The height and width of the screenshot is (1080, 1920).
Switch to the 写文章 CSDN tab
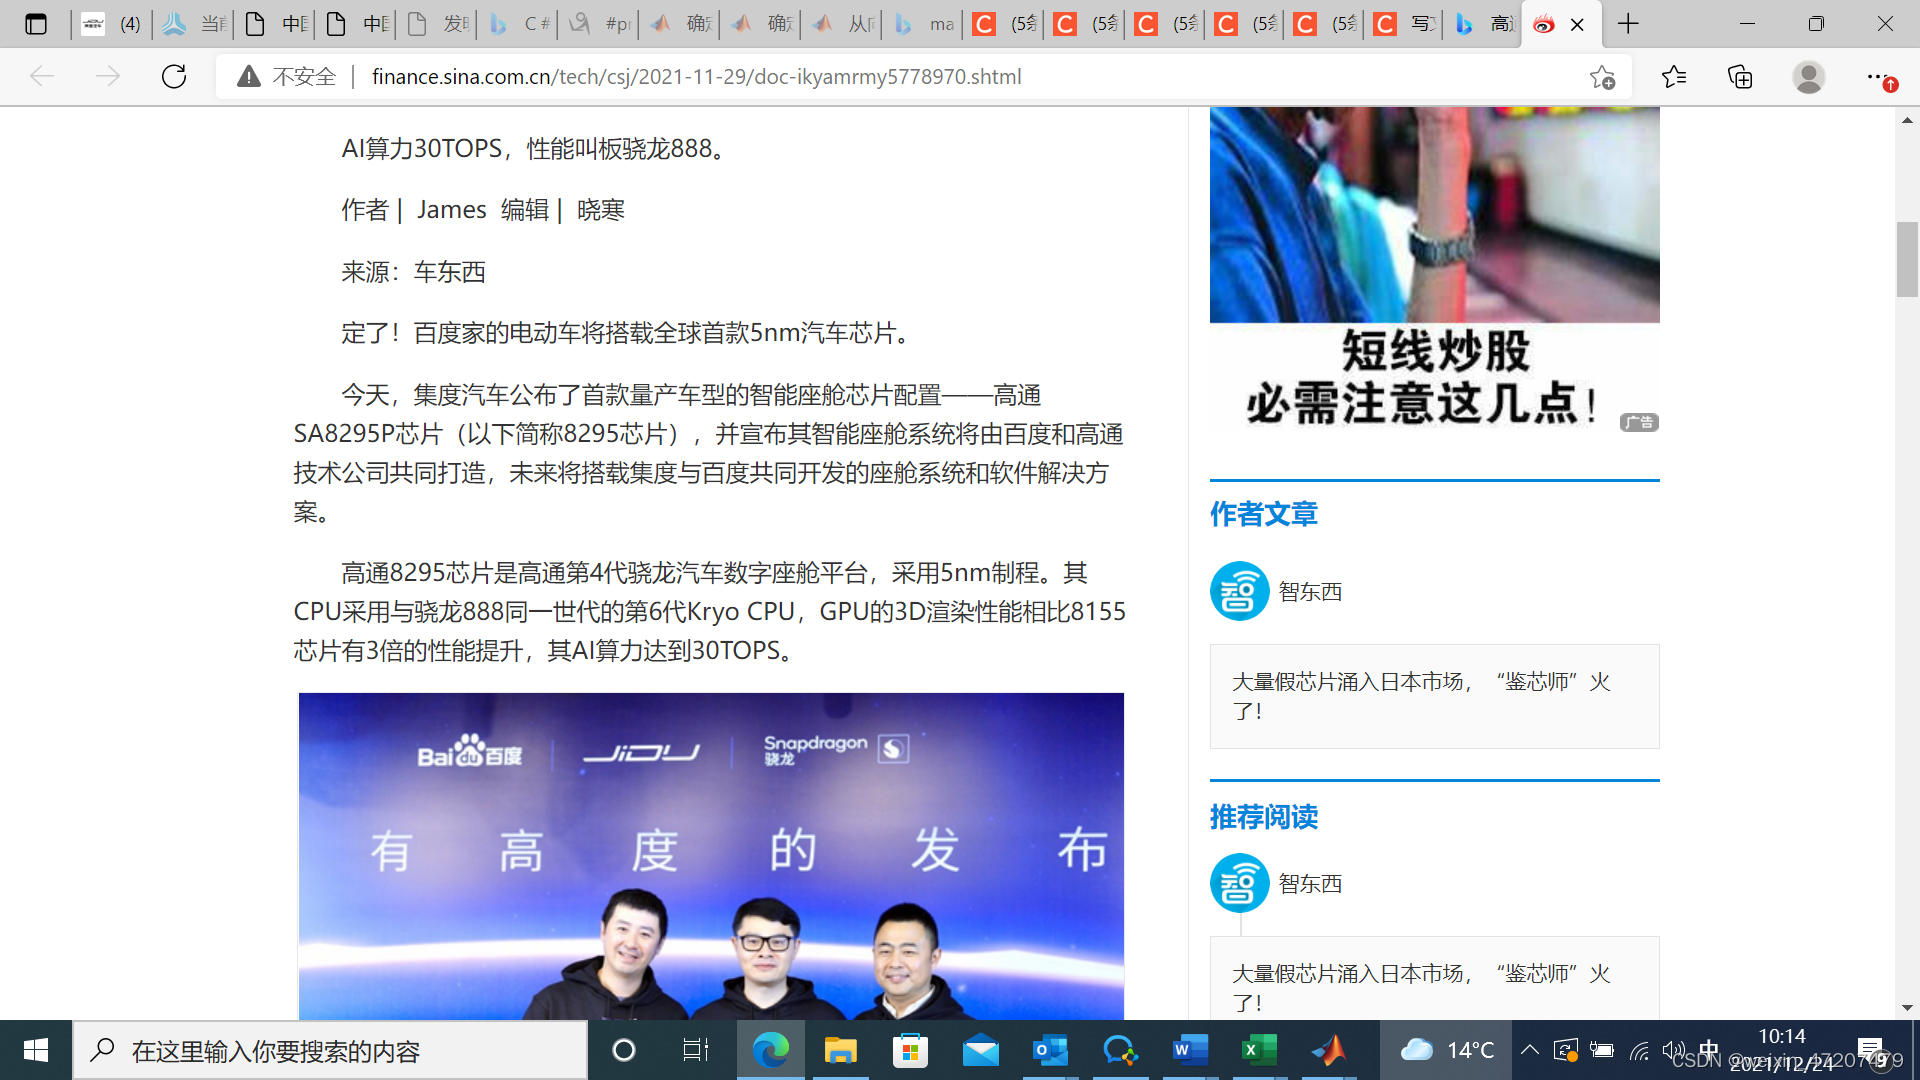(1405, 24)
